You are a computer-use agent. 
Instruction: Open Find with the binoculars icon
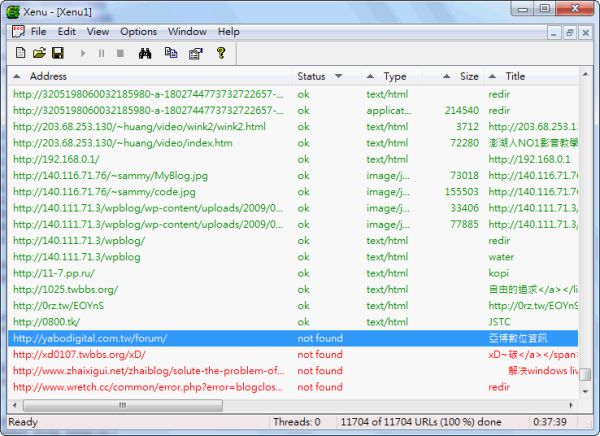(x=144, y=52)
